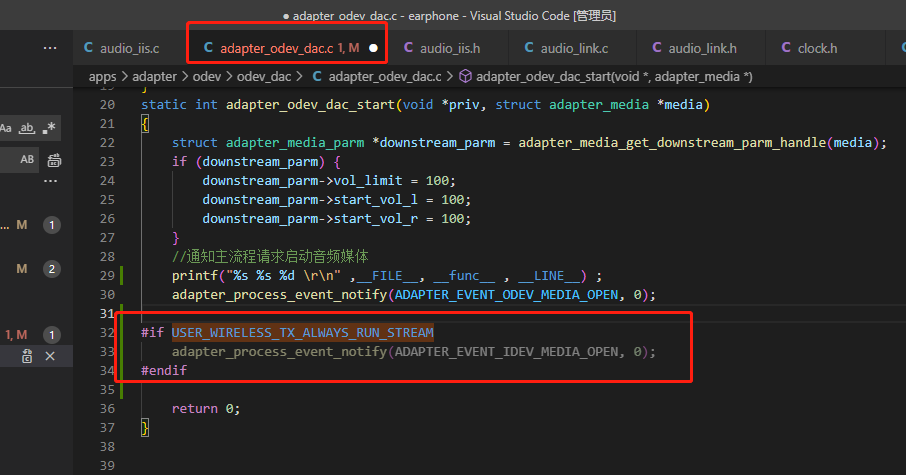Click 'ADAPTER_EVENT_ODEV_MEDIA_OPEN' on line 30
Image resolution: width=906 pixels, height=475 pixels.
(x=506, y=295)
